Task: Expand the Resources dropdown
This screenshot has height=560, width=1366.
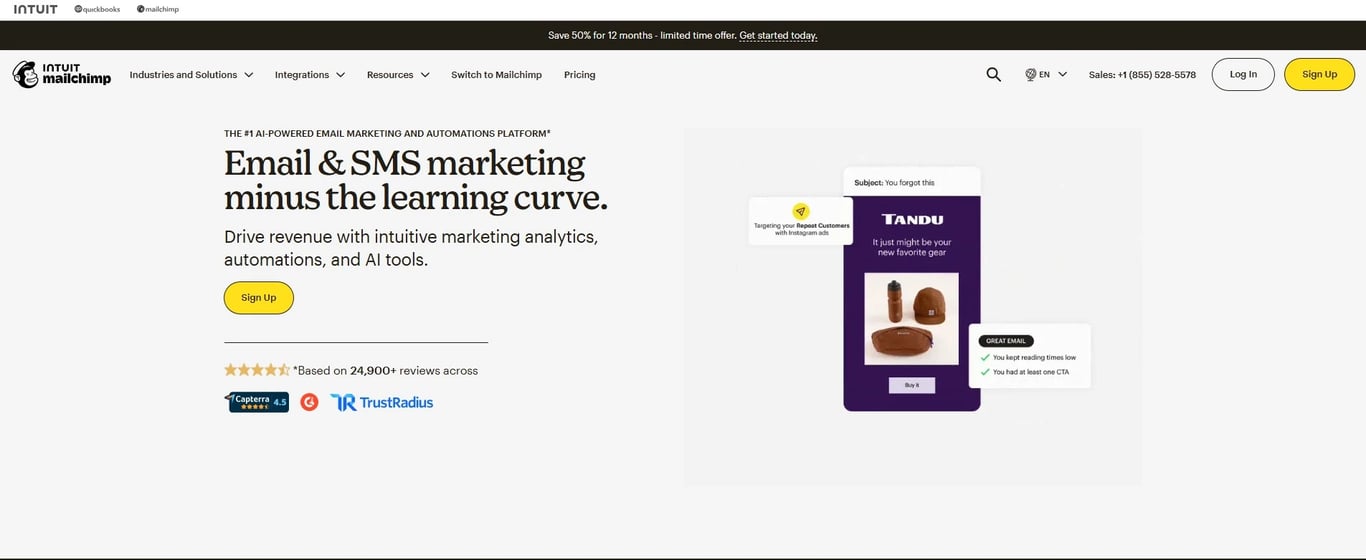Action: click(398, 75)
